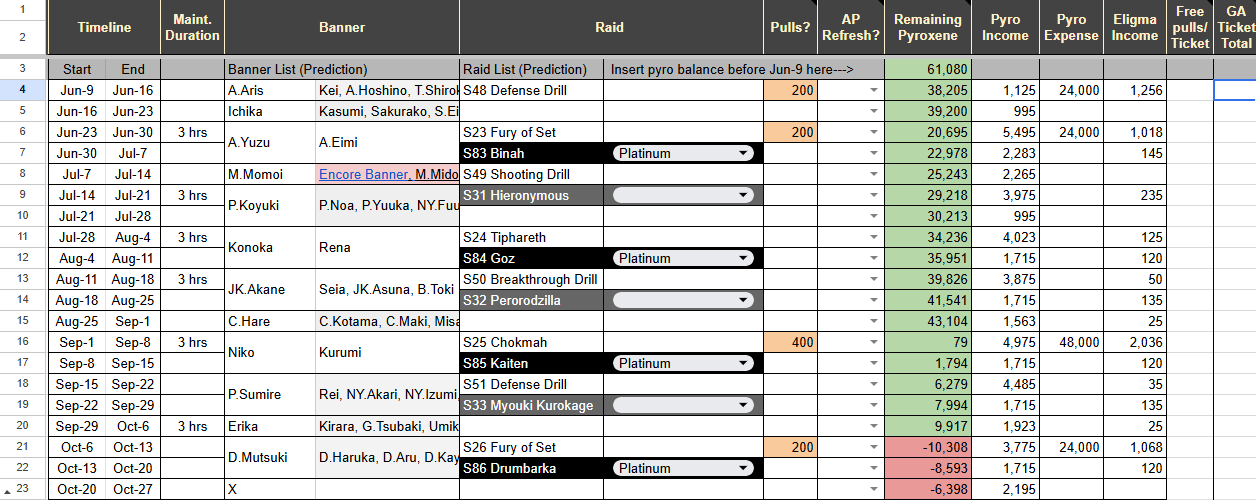Select row header number 21
The width and height of the screenshot is (1256, 500).
23,447
